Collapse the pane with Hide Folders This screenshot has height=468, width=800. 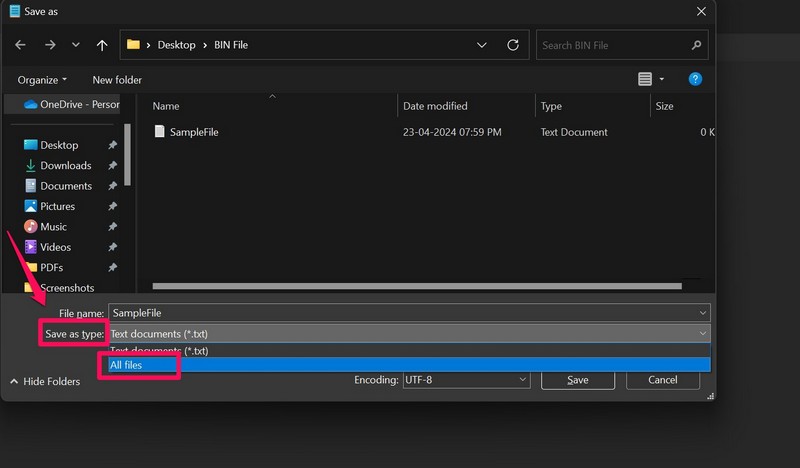point(45,381)
